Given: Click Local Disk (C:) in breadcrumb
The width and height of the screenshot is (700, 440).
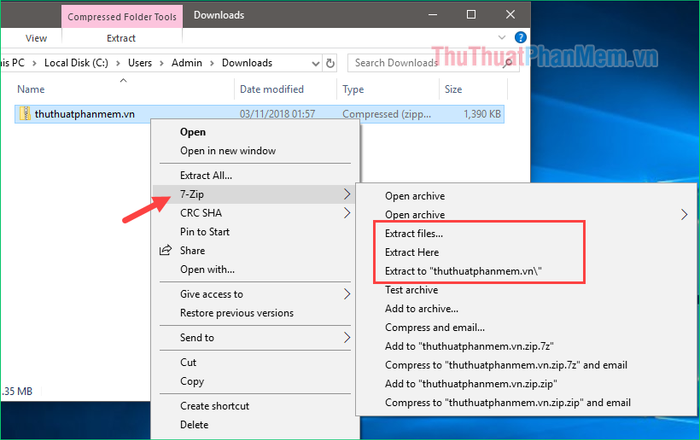Looking at the screenshot, I should click(76, 63).
